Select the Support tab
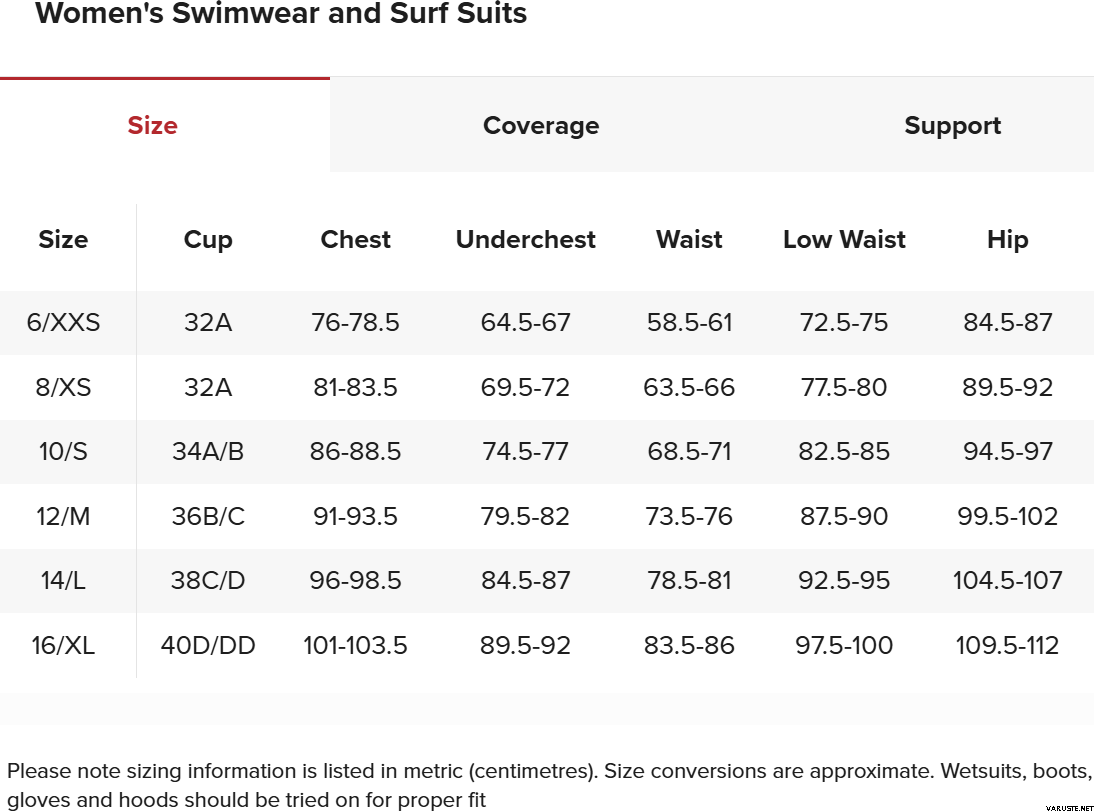 952,126
